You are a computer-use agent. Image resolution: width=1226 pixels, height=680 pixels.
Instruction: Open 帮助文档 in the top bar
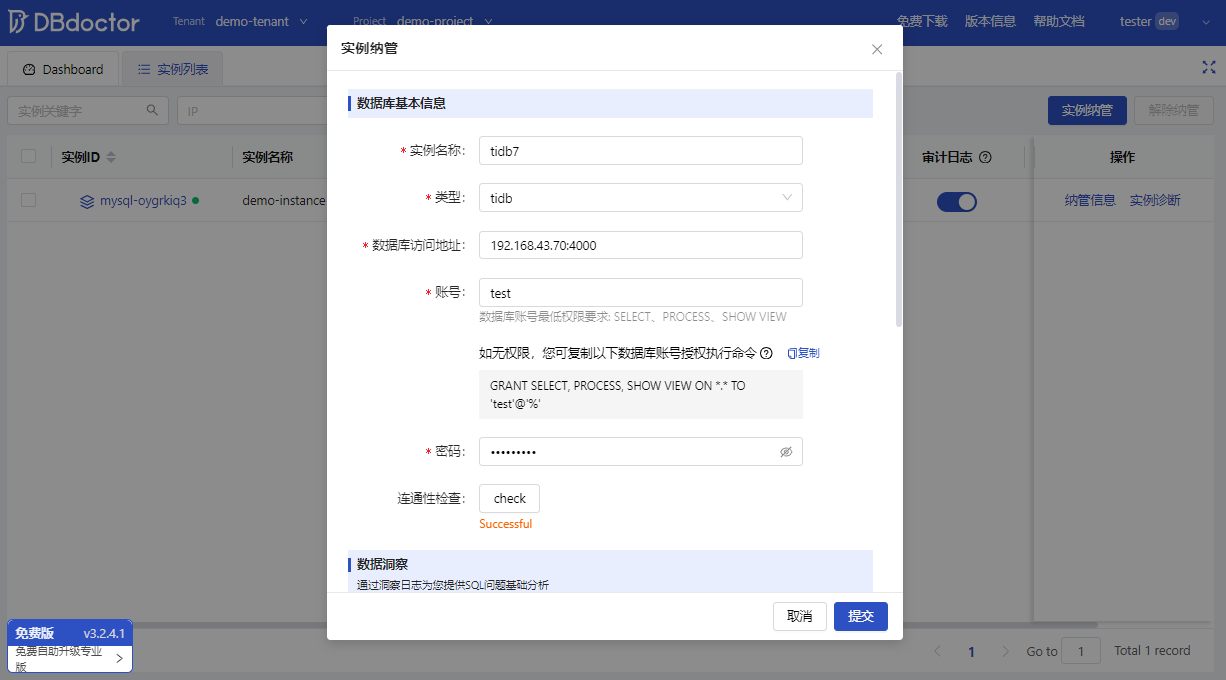[x=1059, y=21]
